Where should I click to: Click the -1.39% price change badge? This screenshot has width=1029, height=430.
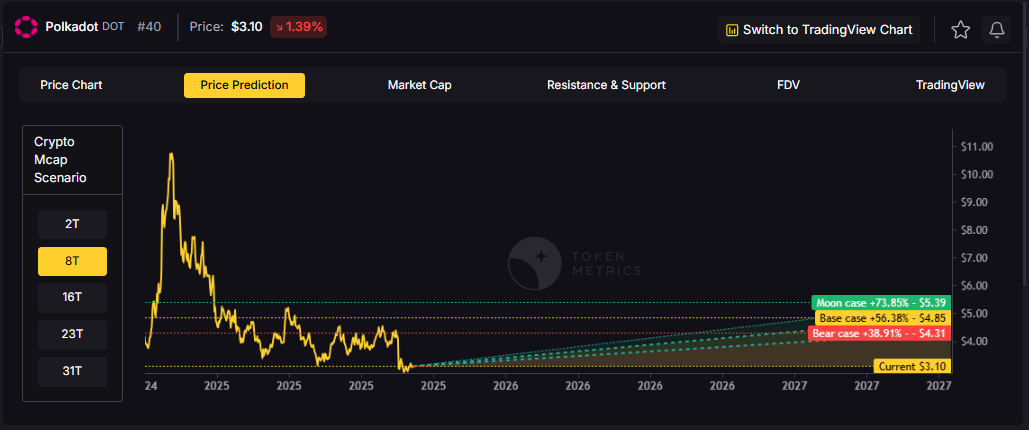pos(299,28)
